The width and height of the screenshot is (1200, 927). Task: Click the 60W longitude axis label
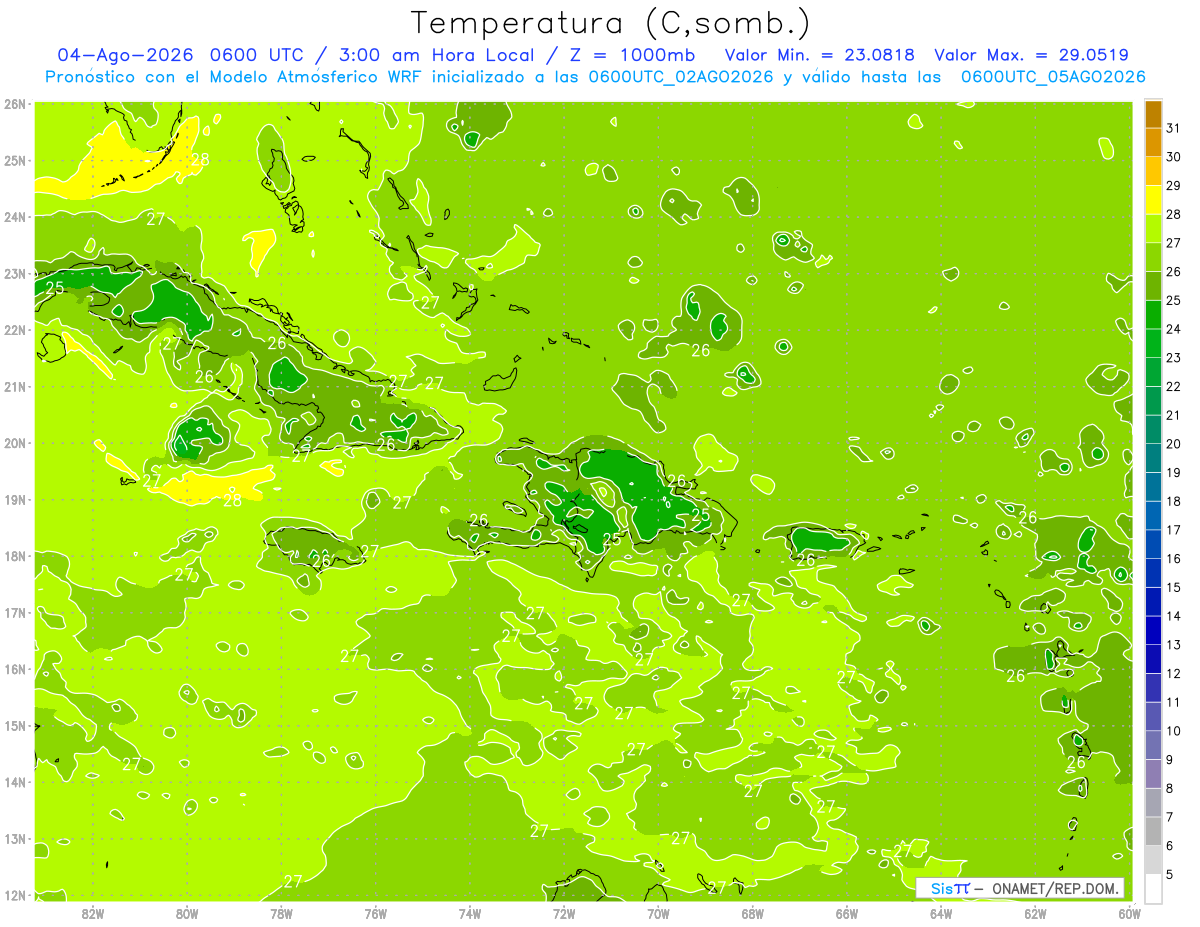click(x=1129, y=914)
